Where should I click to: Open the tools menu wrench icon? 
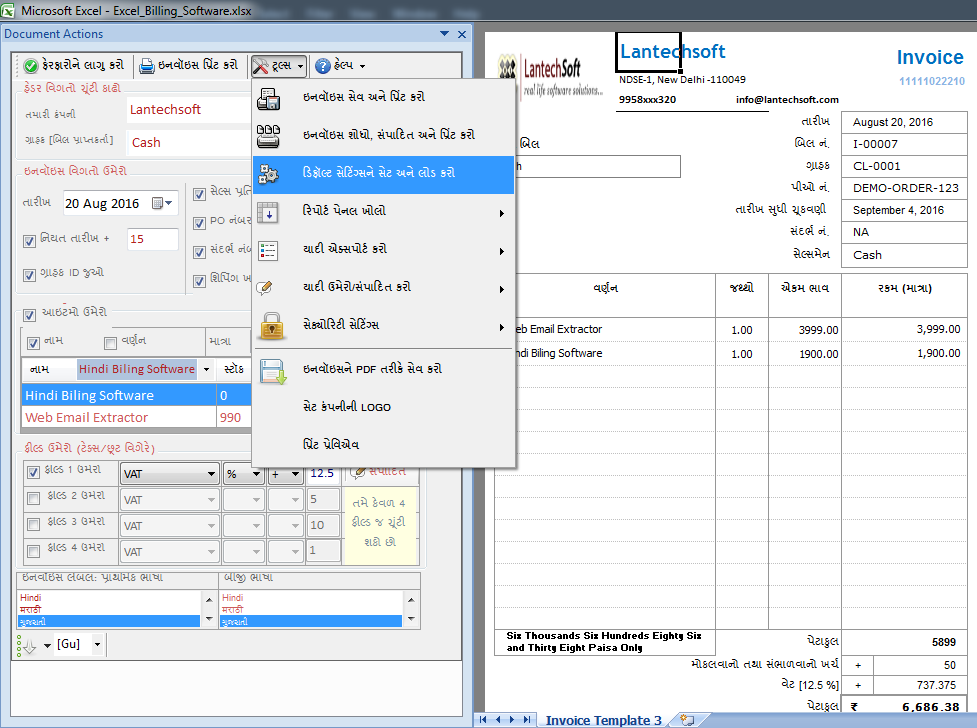pyautogui.click(x=260, y=65)
